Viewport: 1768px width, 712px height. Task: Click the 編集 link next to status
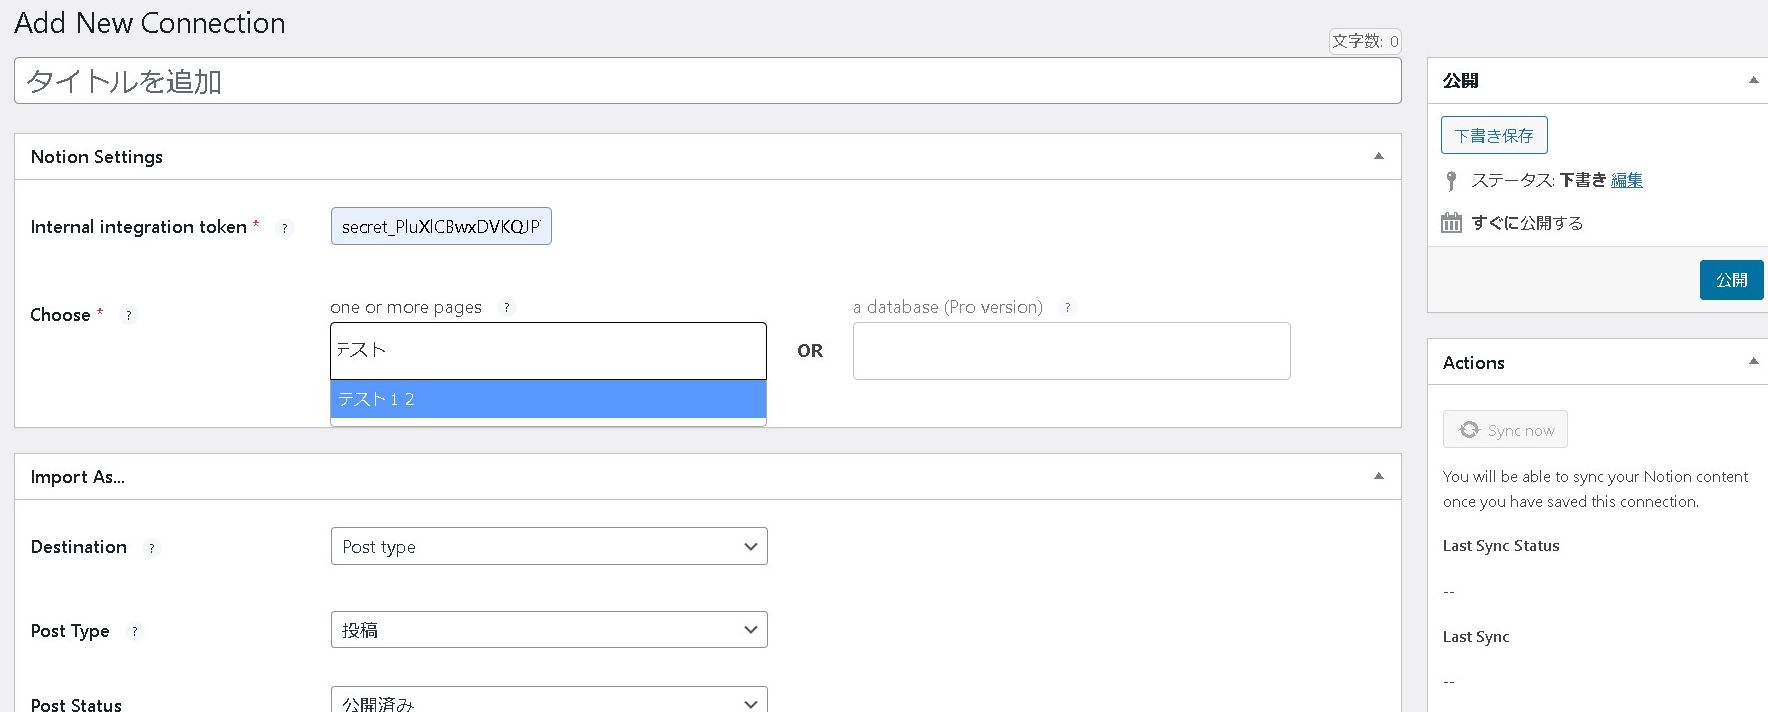coord(1625,180)
